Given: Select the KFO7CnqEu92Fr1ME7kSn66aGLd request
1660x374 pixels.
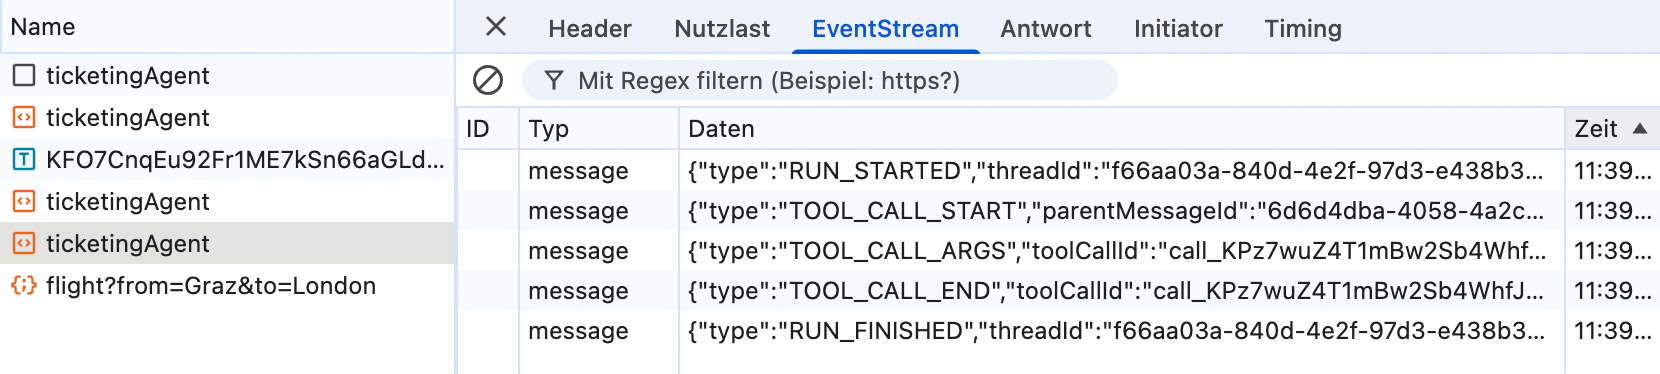Looking at the screenshot, I should pyautogui.click(x=227, y=159).
